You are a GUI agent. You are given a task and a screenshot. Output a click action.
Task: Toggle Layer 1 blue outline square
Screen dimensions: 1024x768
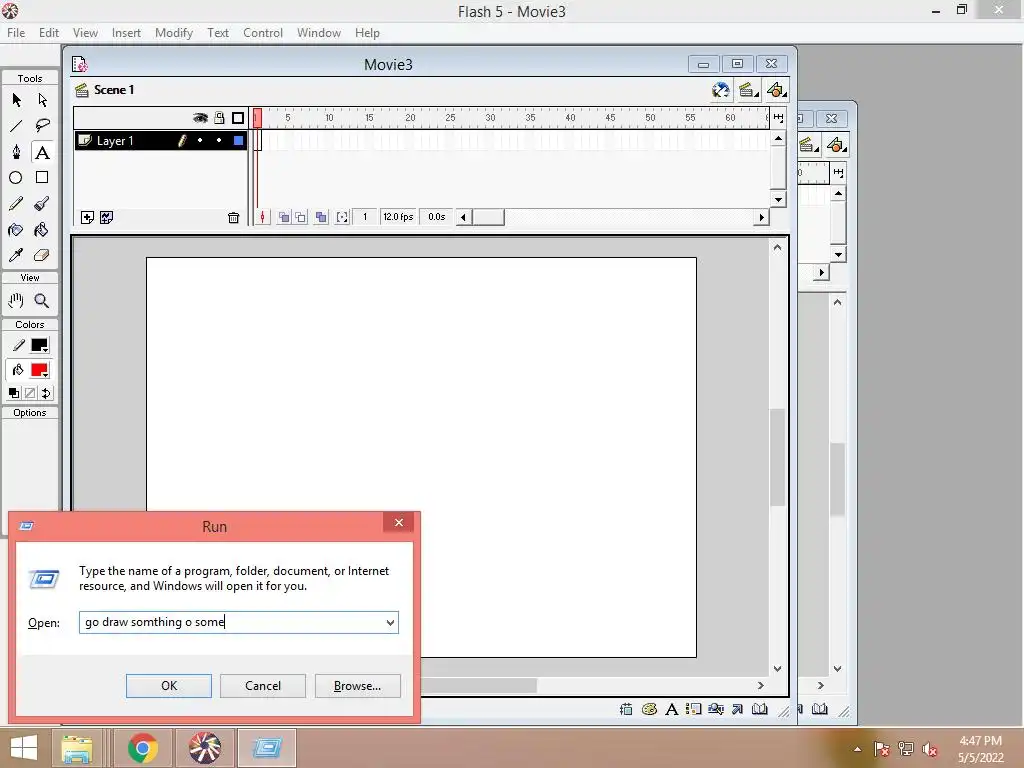(x=238, y=140)
